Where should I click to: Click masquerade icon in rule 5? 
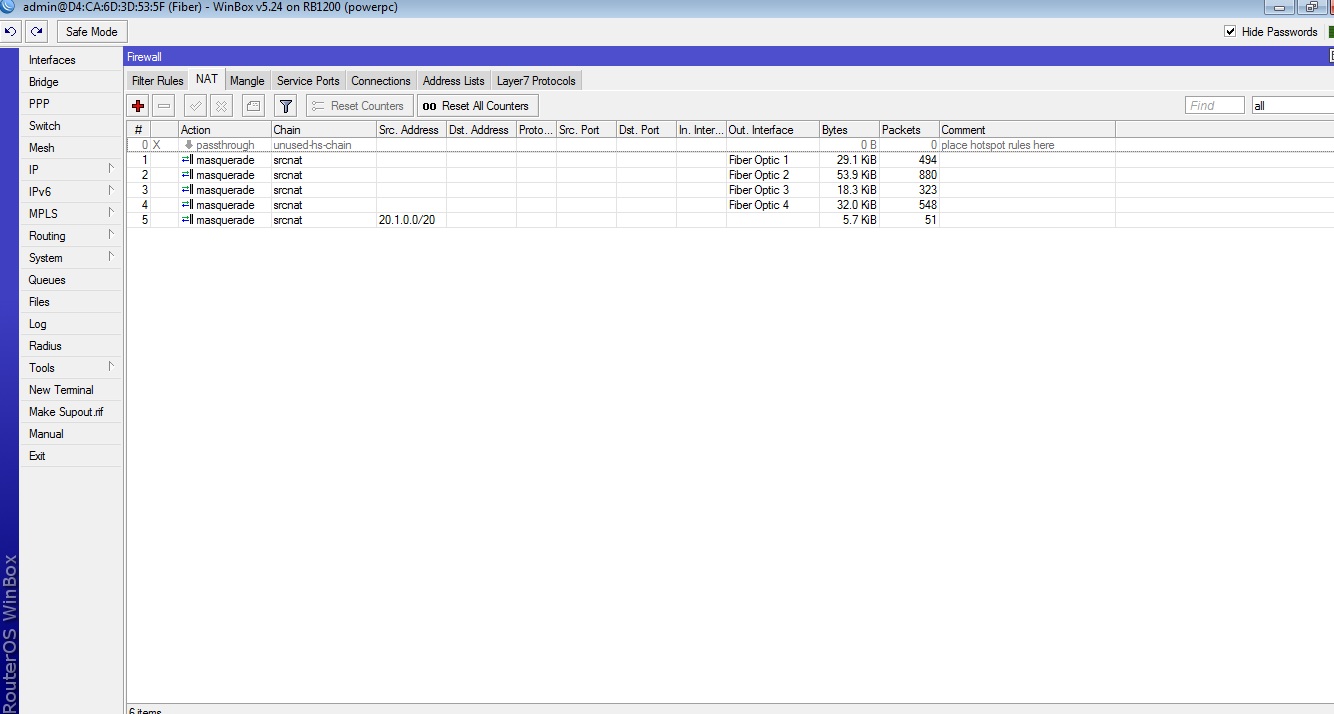point(187,220)
